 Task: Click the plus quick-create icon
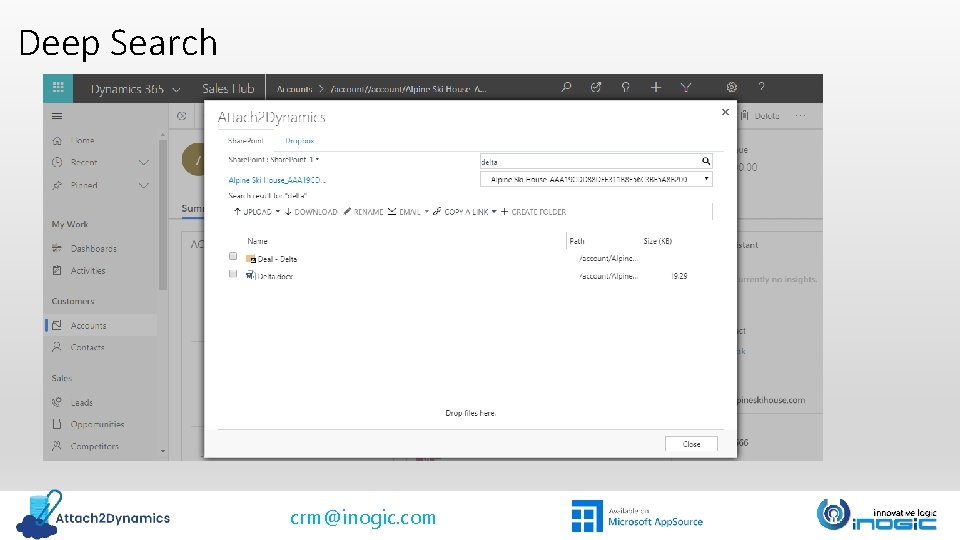point(655,88)
